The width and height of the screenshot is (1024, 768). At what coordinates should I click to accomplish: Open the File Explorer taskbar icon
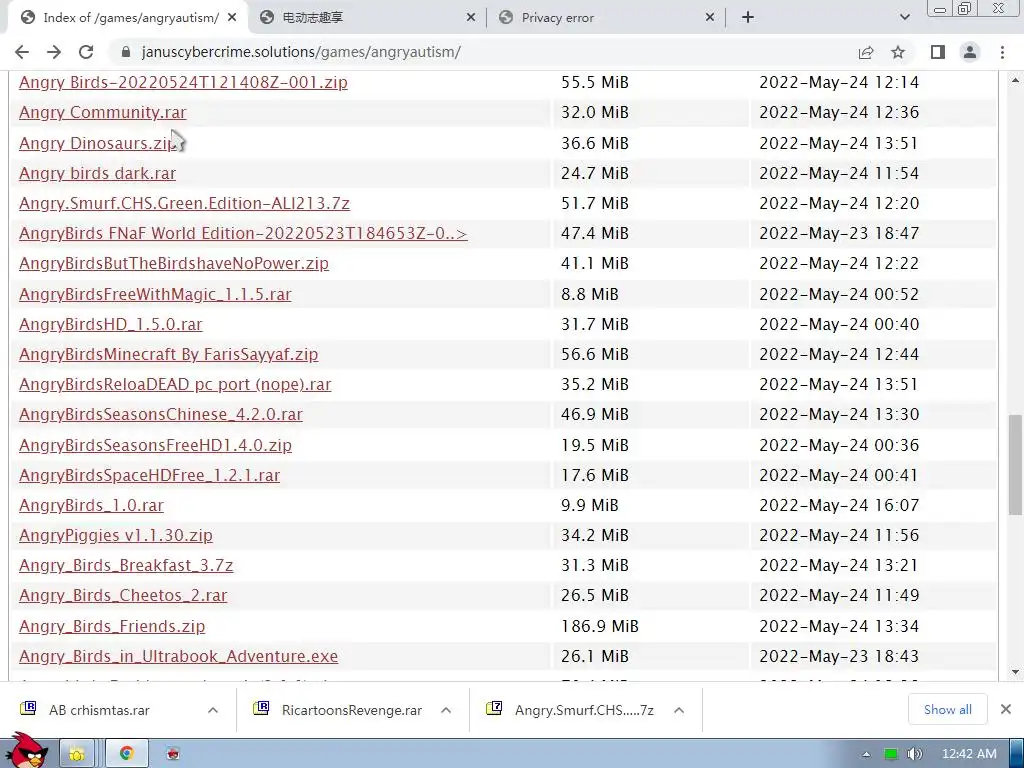point(78,754)
